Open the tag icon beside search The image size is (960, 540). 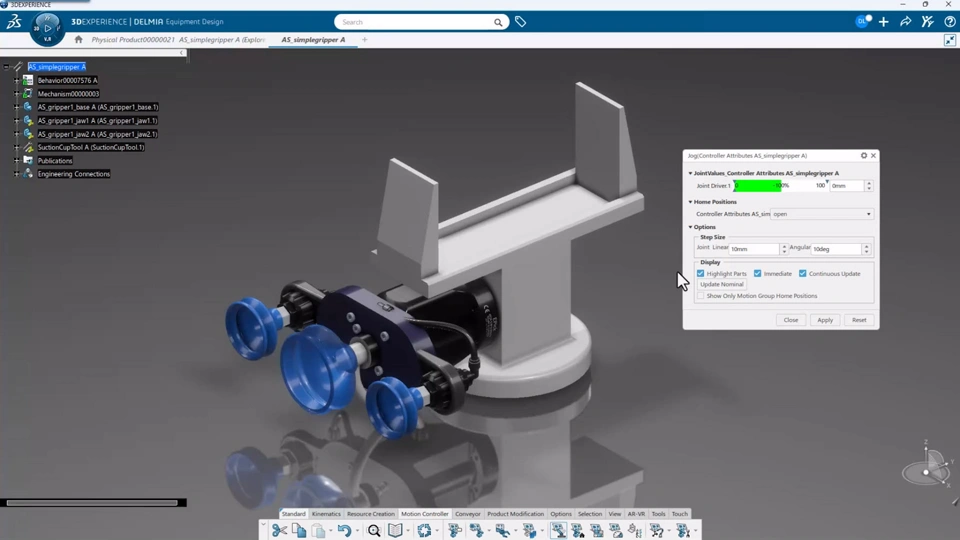point(520,22)
